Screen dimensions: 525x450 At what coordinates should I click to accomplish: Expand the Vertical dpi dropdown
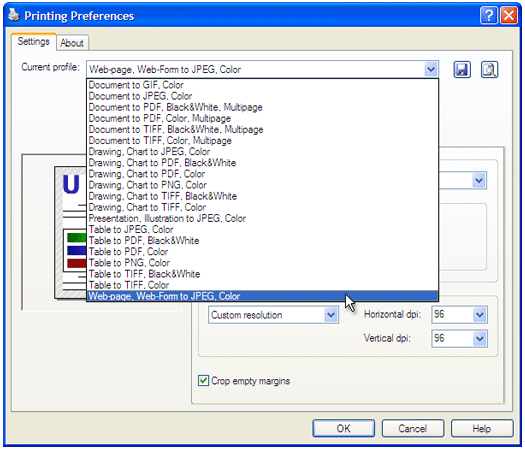479,339
